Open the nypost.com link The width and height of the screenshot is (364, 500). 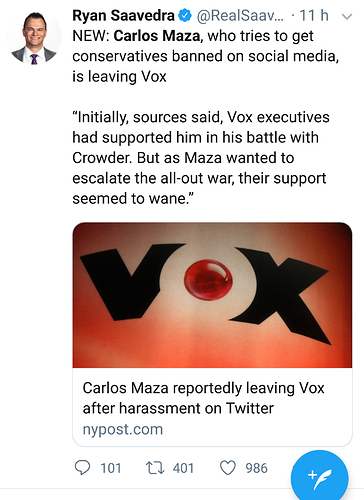[123, 429]
